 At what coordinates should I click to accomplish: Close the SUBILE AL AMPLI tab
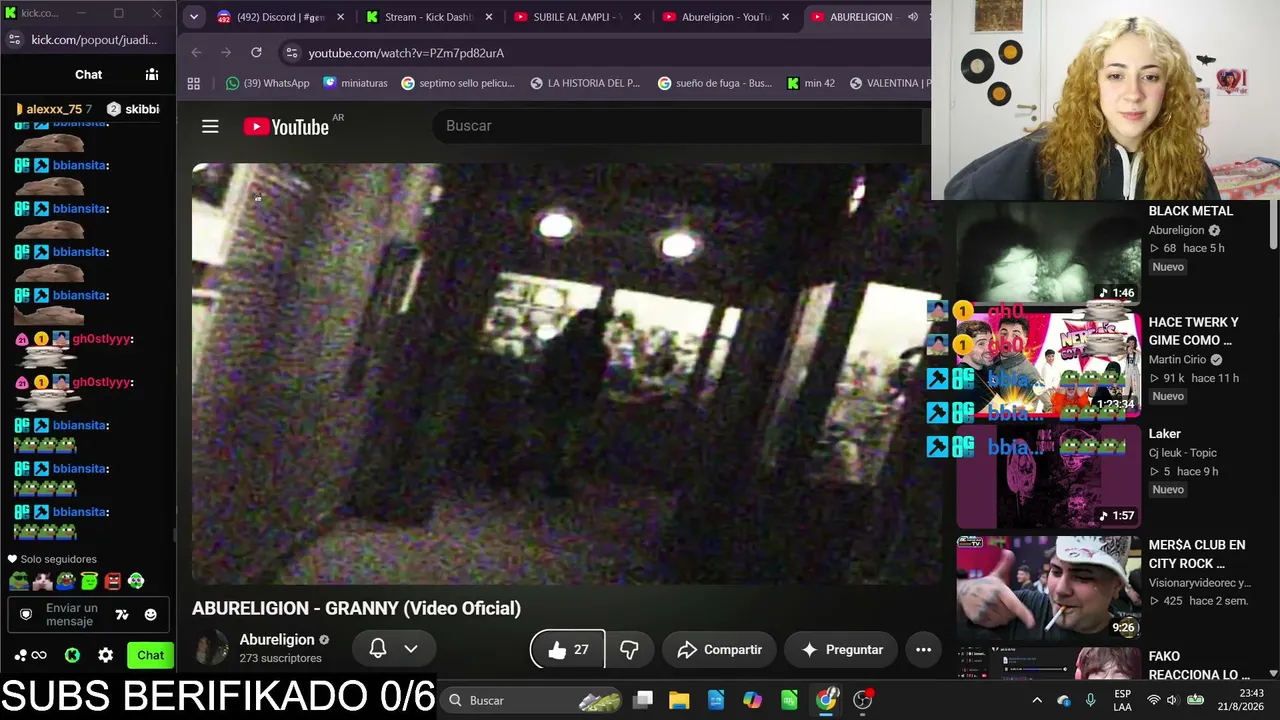click(637, 17)
